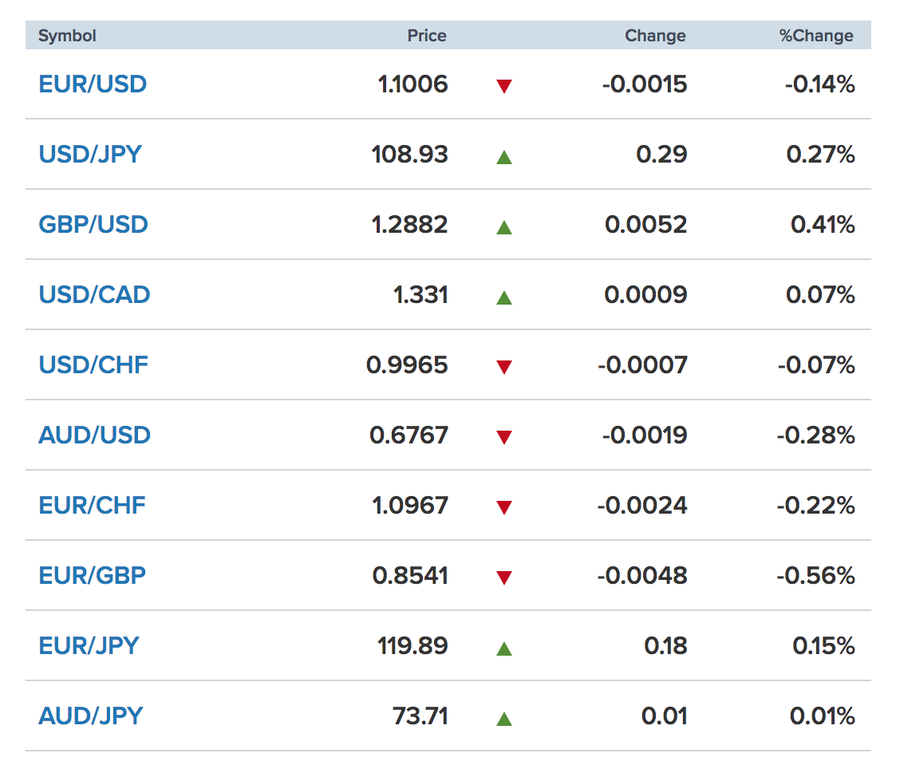Click the red down arrow for EUR/GBP
900x764 pixels.
tap(504, 577)
